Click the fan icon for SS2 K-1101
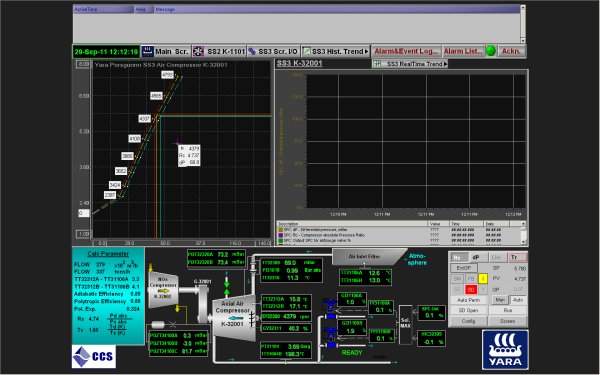This screenshot has width=600, height=375. click(x=198, y=51)
